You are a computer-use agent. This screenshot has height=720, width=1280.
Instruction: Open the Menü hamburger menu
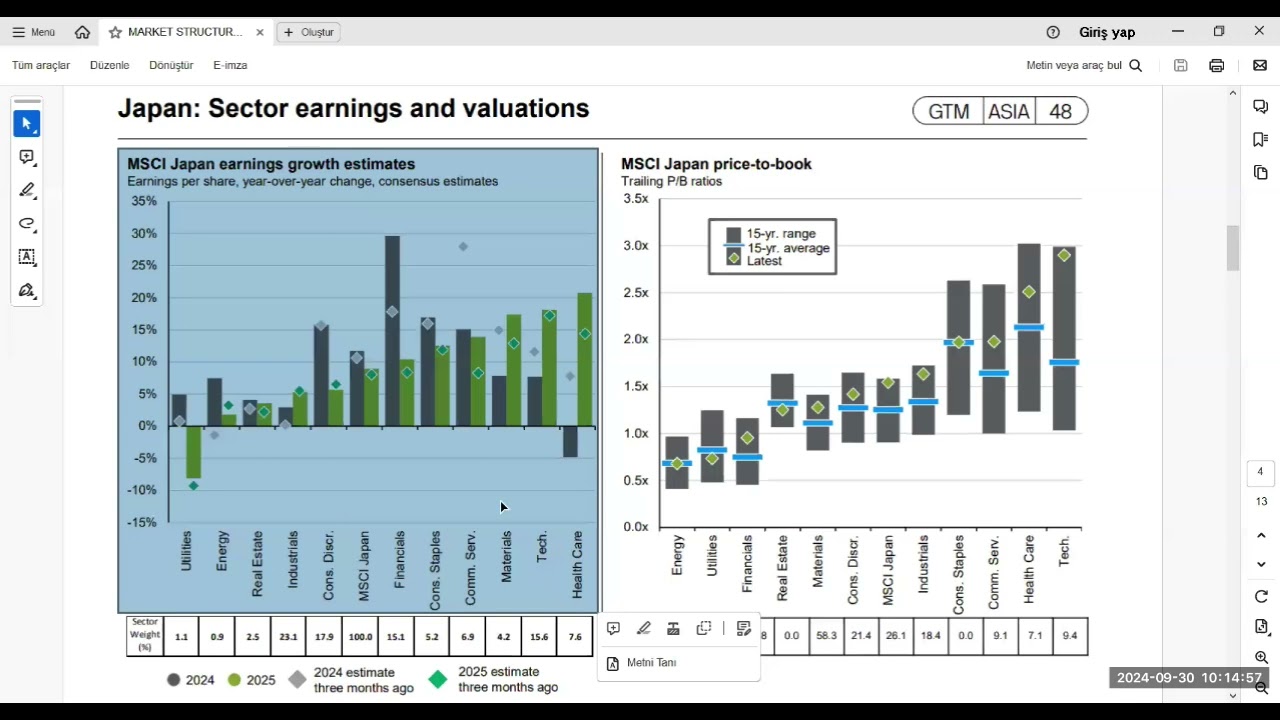pos(33,32)
